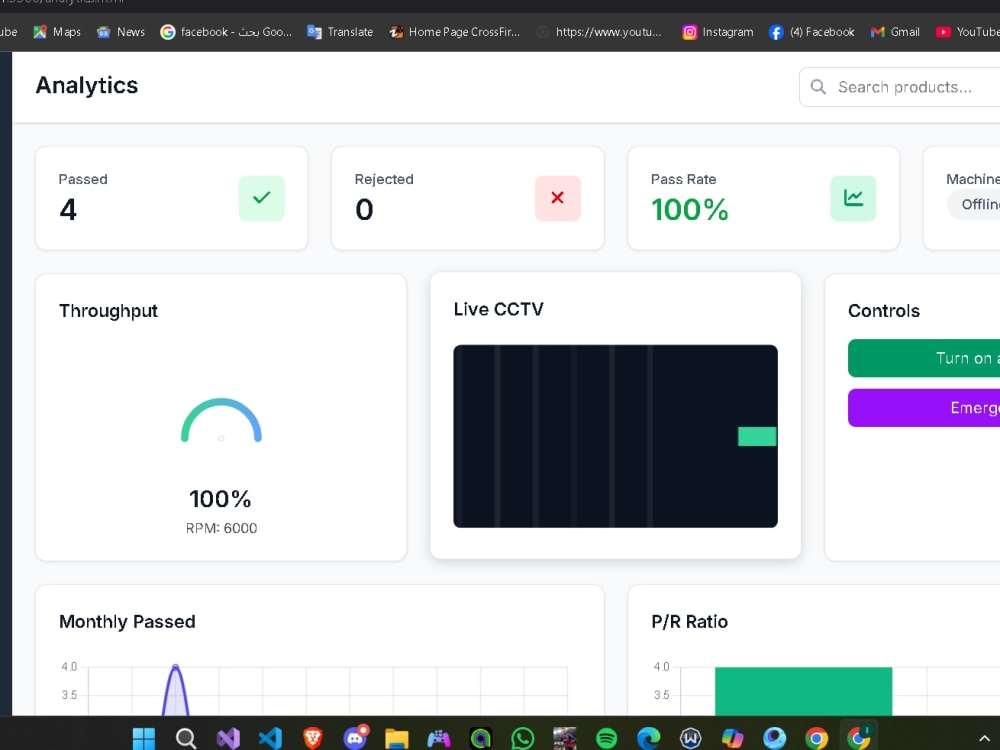The width and height of the screenshot is (1000, 750).
Task: Click the green bar in P/R Ratio chart
Action: point(804,691)
